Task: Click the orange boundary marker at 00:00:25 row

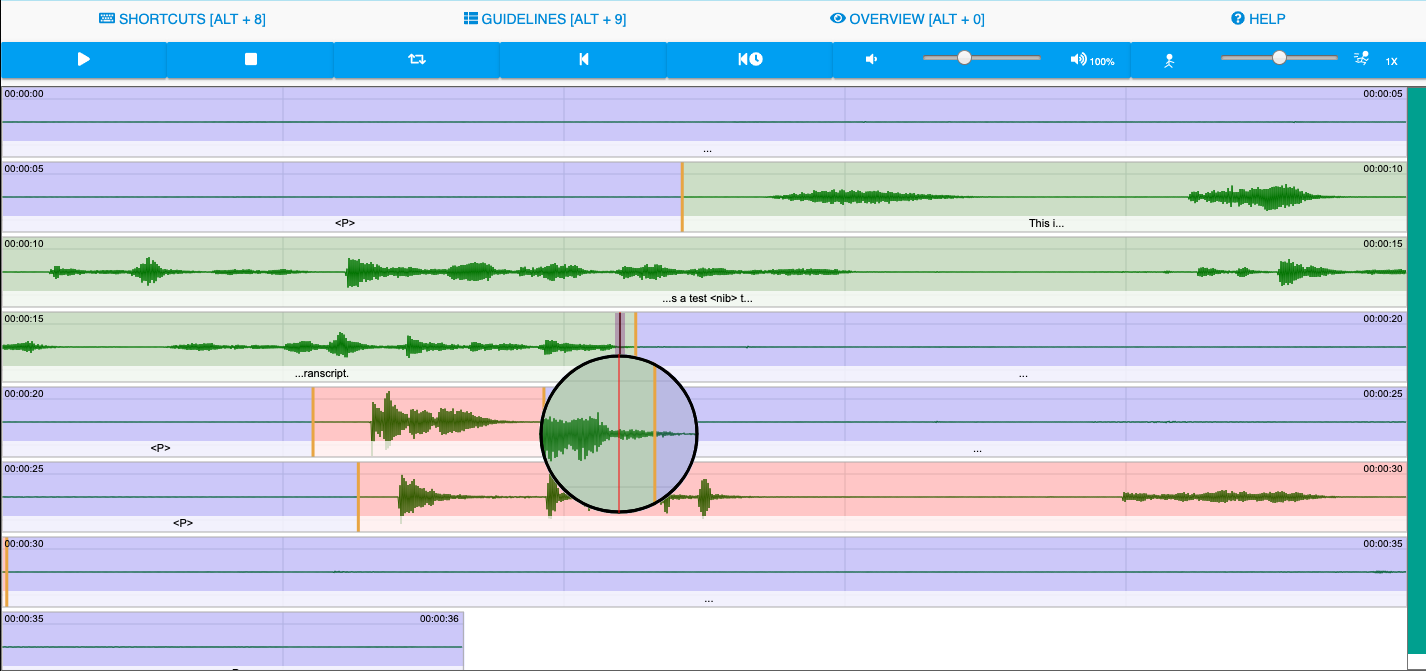Action: [x=358, y=496]
